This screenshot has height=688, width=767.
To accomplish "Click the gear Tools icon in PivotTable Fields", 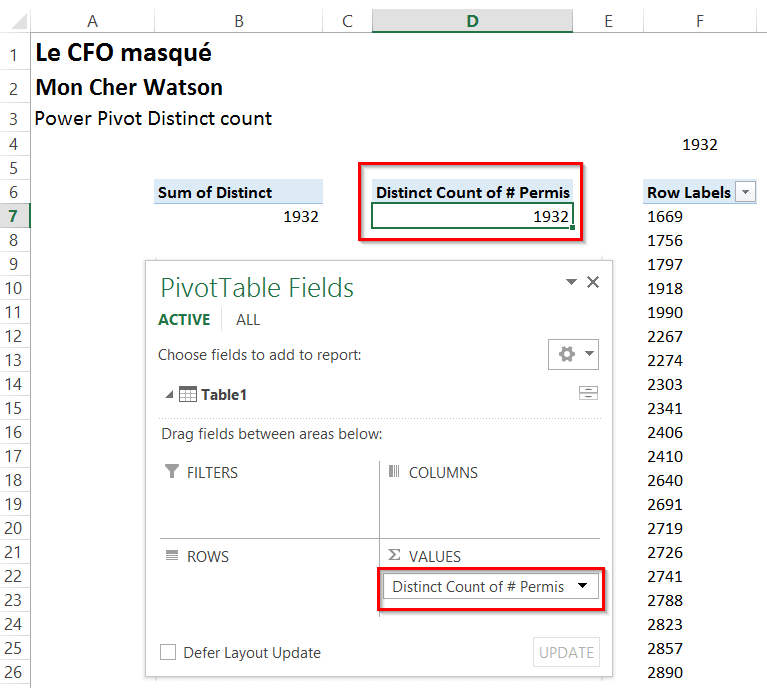I will pyautogui.click(x=567, y=354).
